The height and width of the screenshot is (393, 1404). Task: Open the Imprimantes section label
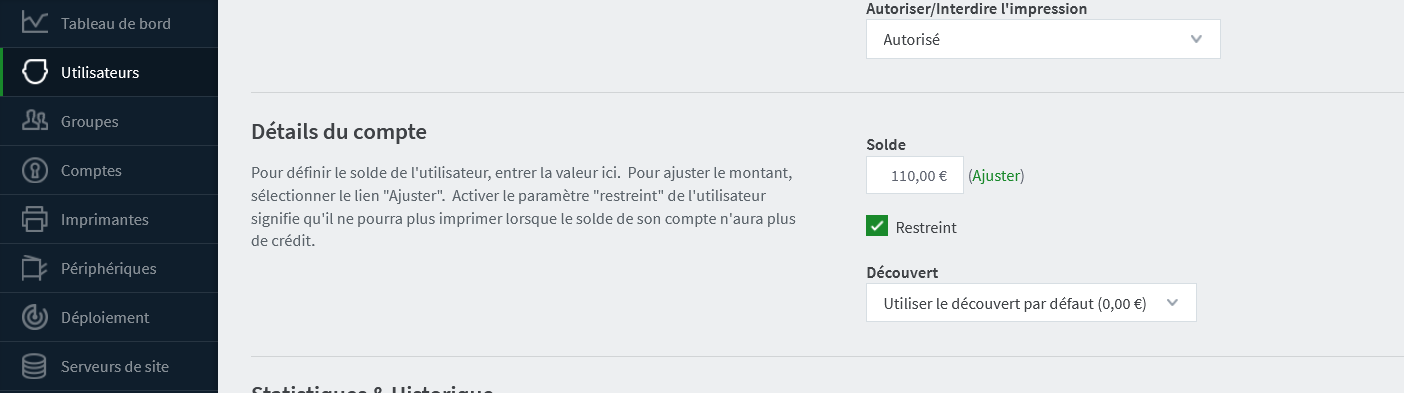click(104, 219)
